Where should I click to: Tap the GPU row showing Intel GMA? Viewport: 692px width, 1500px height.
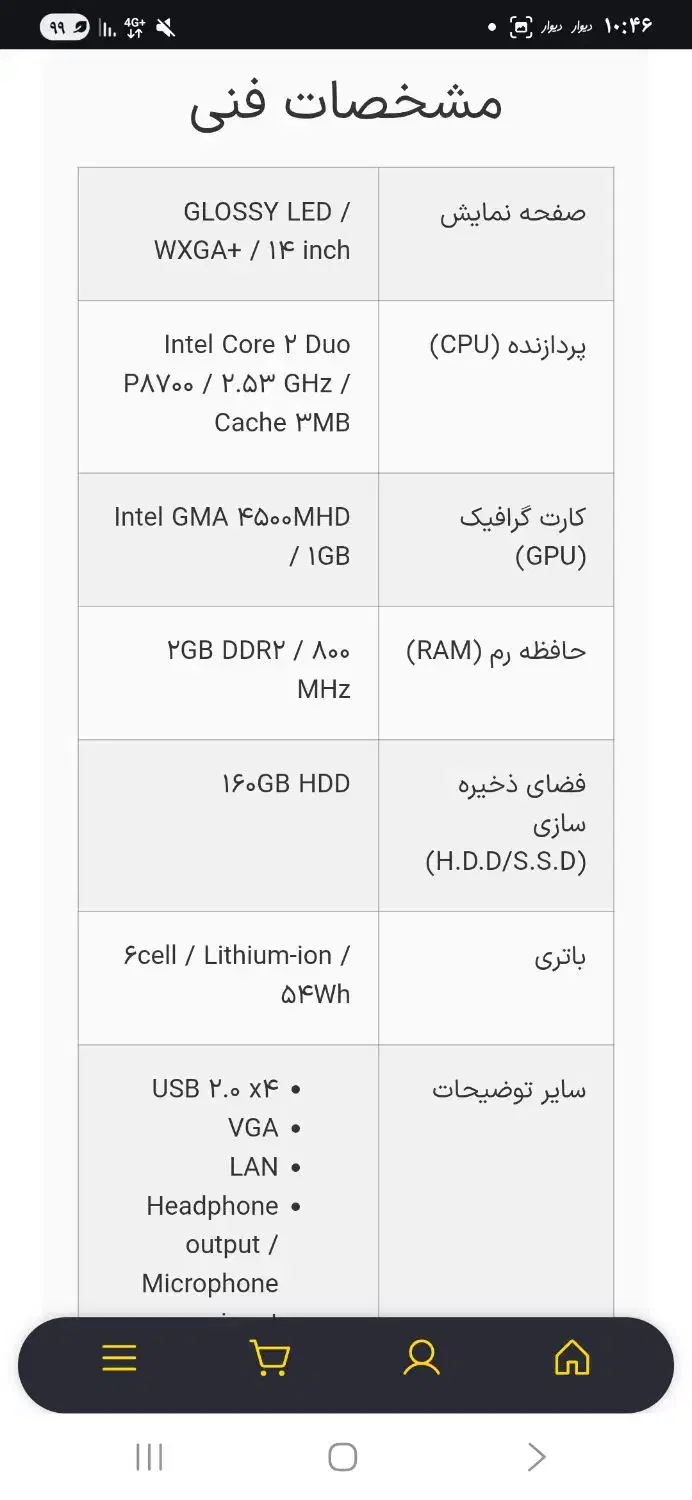[x=345, y=538]
